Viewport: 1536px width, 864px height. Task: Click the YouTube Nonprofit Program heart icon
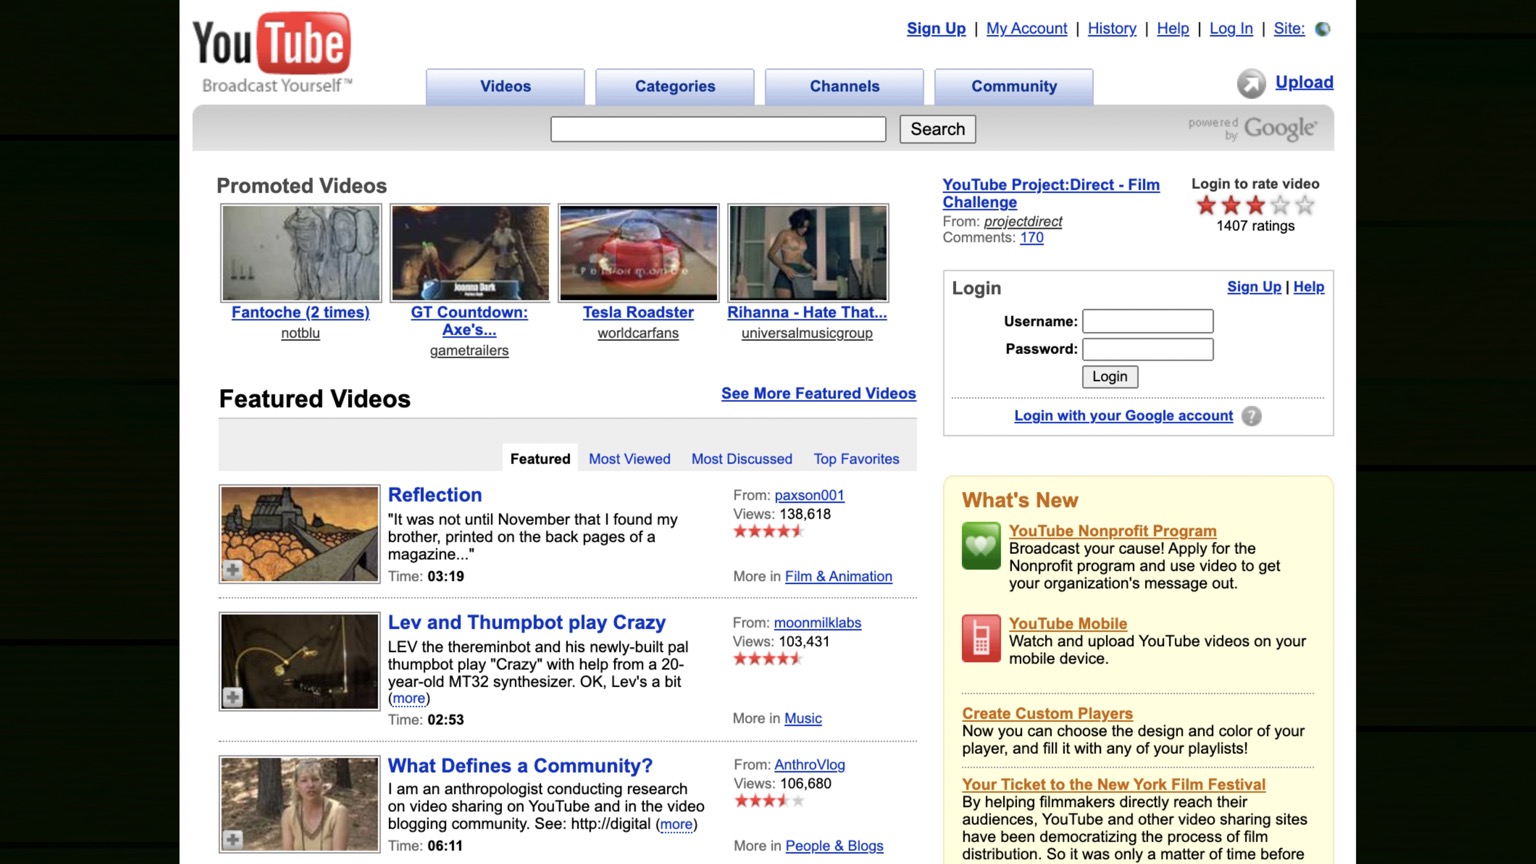pos(981,546)
